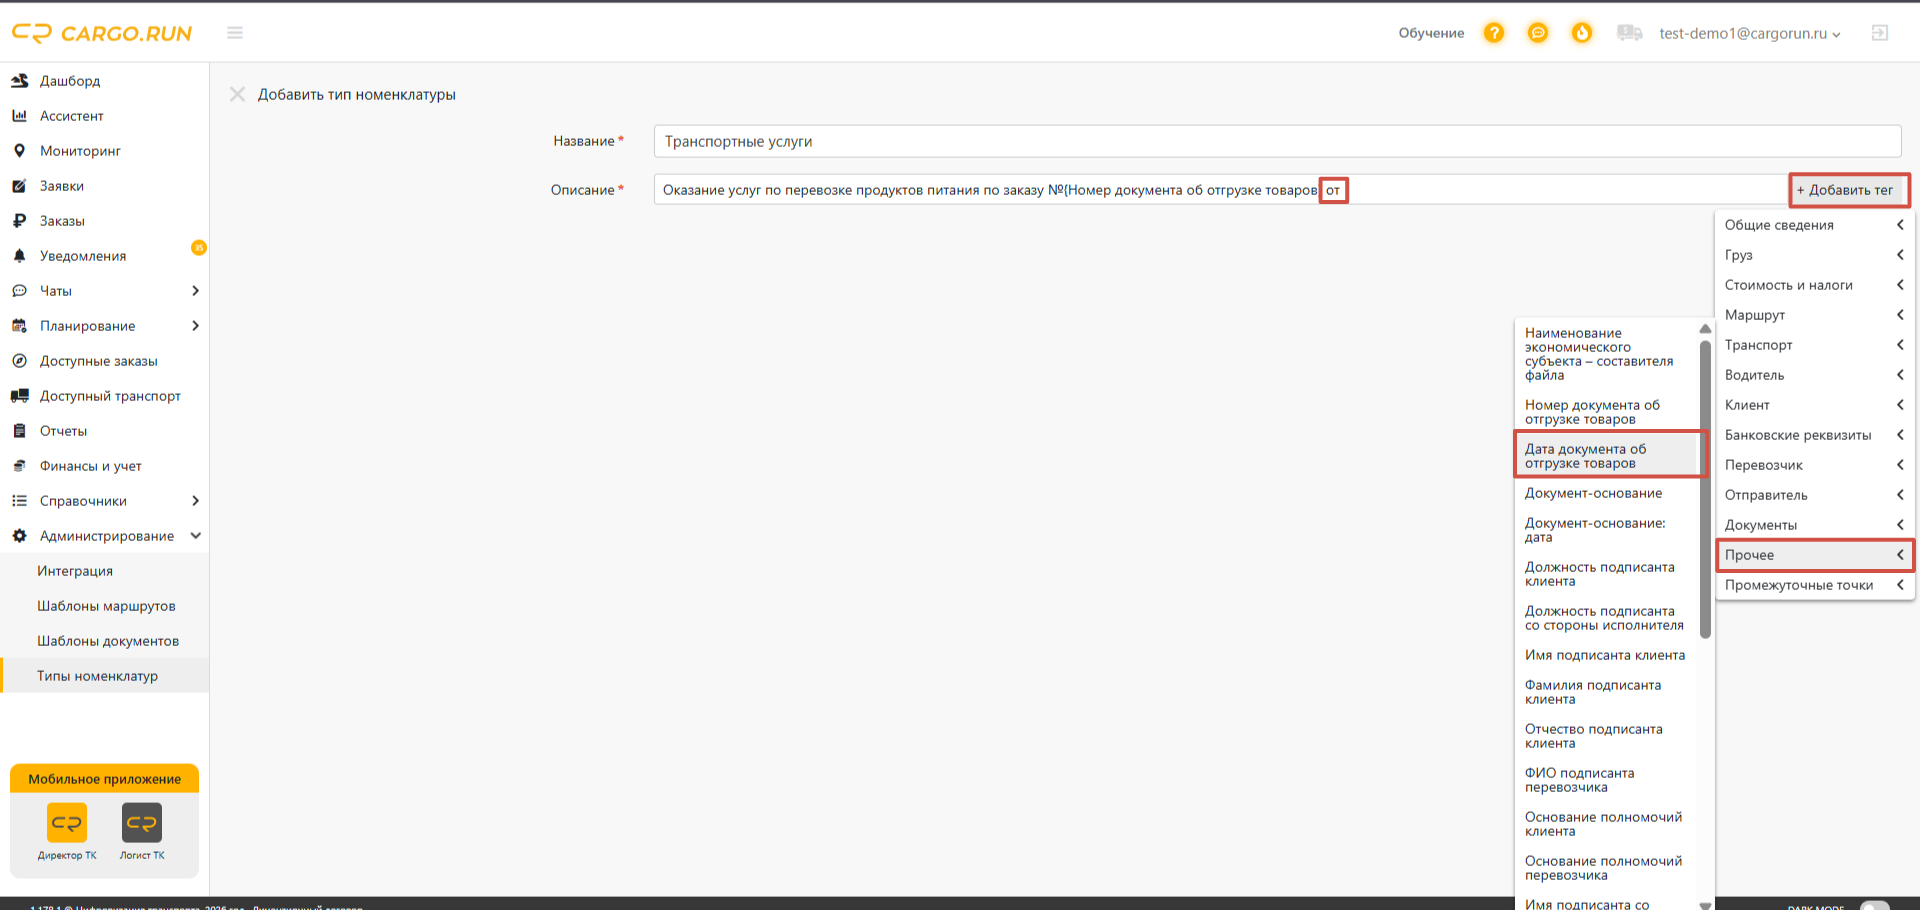Viewport: 1920px width, 910px height.
Task: Click the Уведомления orange count badge
Action: [x=199, y=247]
